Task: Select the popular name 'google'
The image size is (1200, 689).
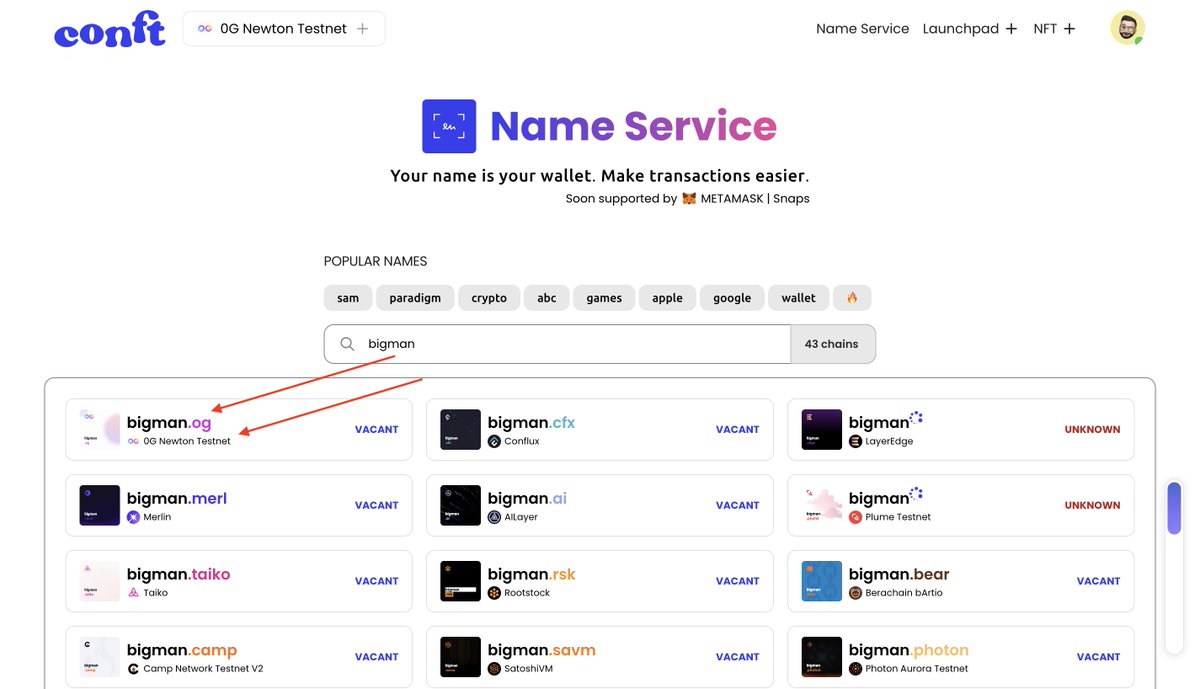Action: tap(732, 298)
